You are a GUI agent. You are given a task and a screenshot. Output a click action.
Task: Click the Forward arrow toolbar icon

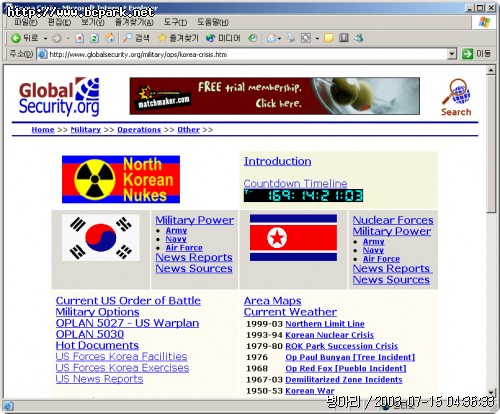(x=57, y=39)
